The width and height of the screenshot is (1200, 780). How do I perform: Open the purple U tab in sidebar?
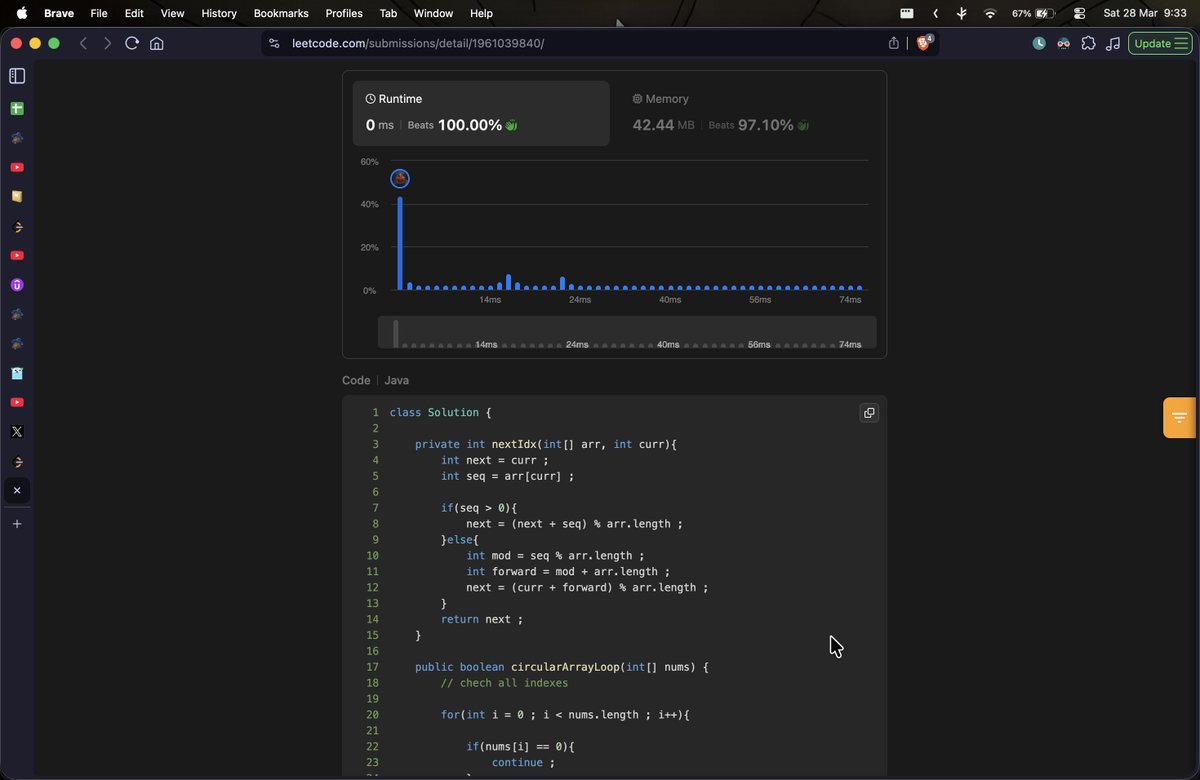tap(17, 285)
